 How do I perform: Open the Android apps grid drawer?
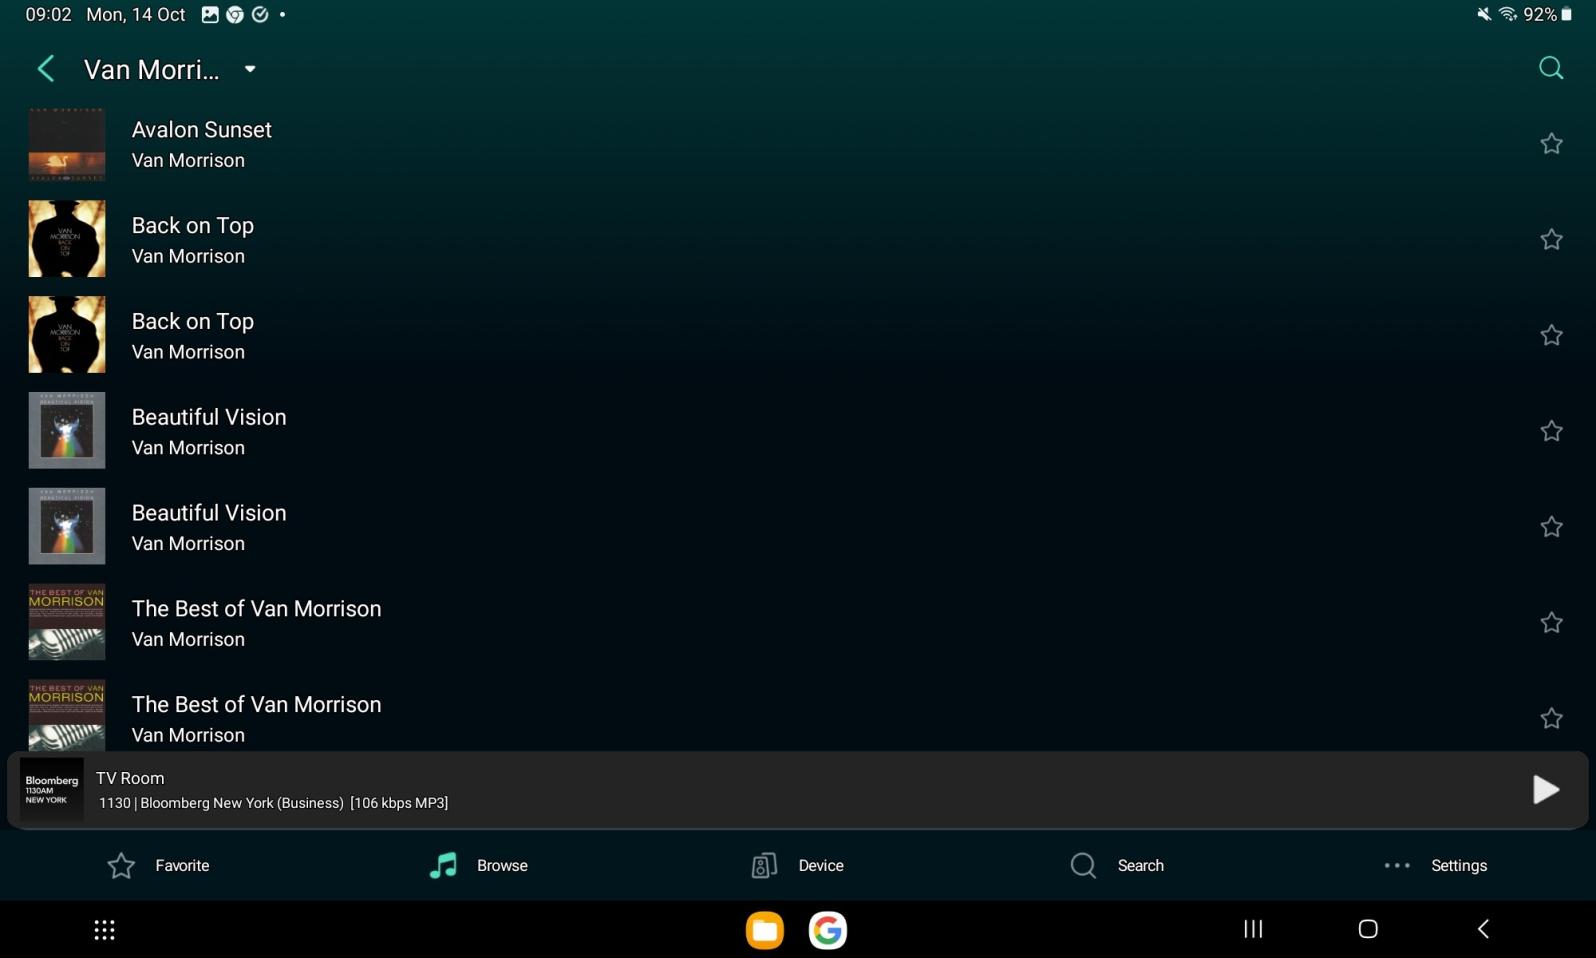[x=104, y=930]
